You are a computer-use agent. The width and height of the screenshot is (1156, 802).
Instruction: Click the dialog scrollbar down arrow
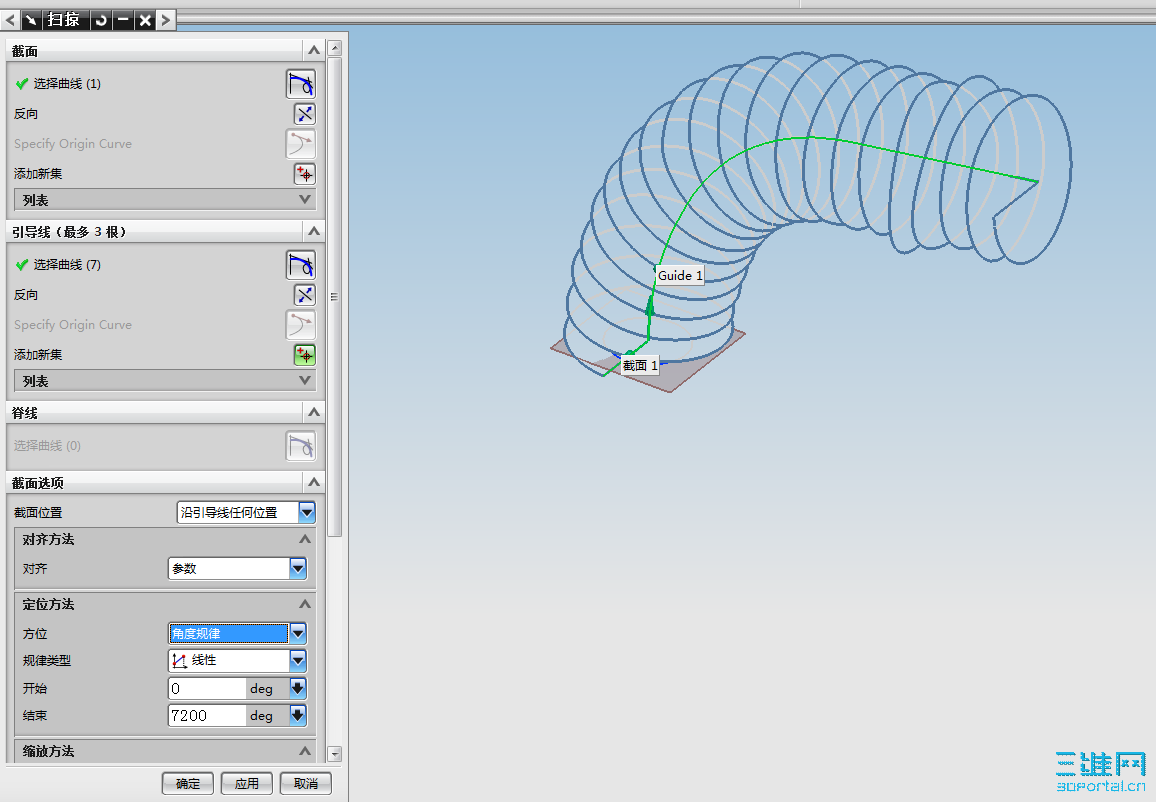335,754
